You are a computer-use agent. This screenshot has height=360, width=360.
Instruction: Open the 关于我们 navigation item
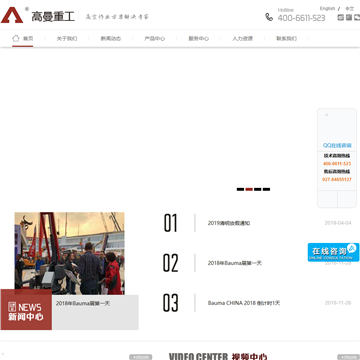[67, 38]
